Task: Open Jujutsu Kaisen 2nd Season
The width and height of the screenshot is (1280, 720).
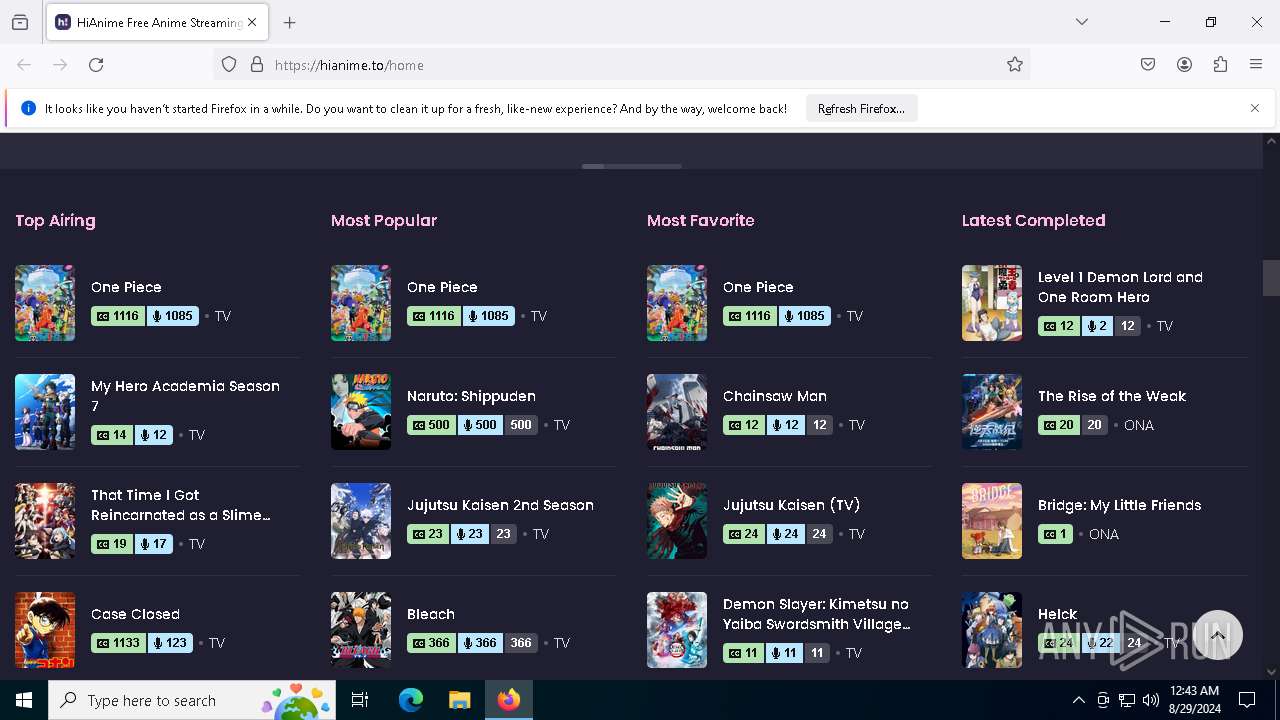Action: tap(500, 505)
